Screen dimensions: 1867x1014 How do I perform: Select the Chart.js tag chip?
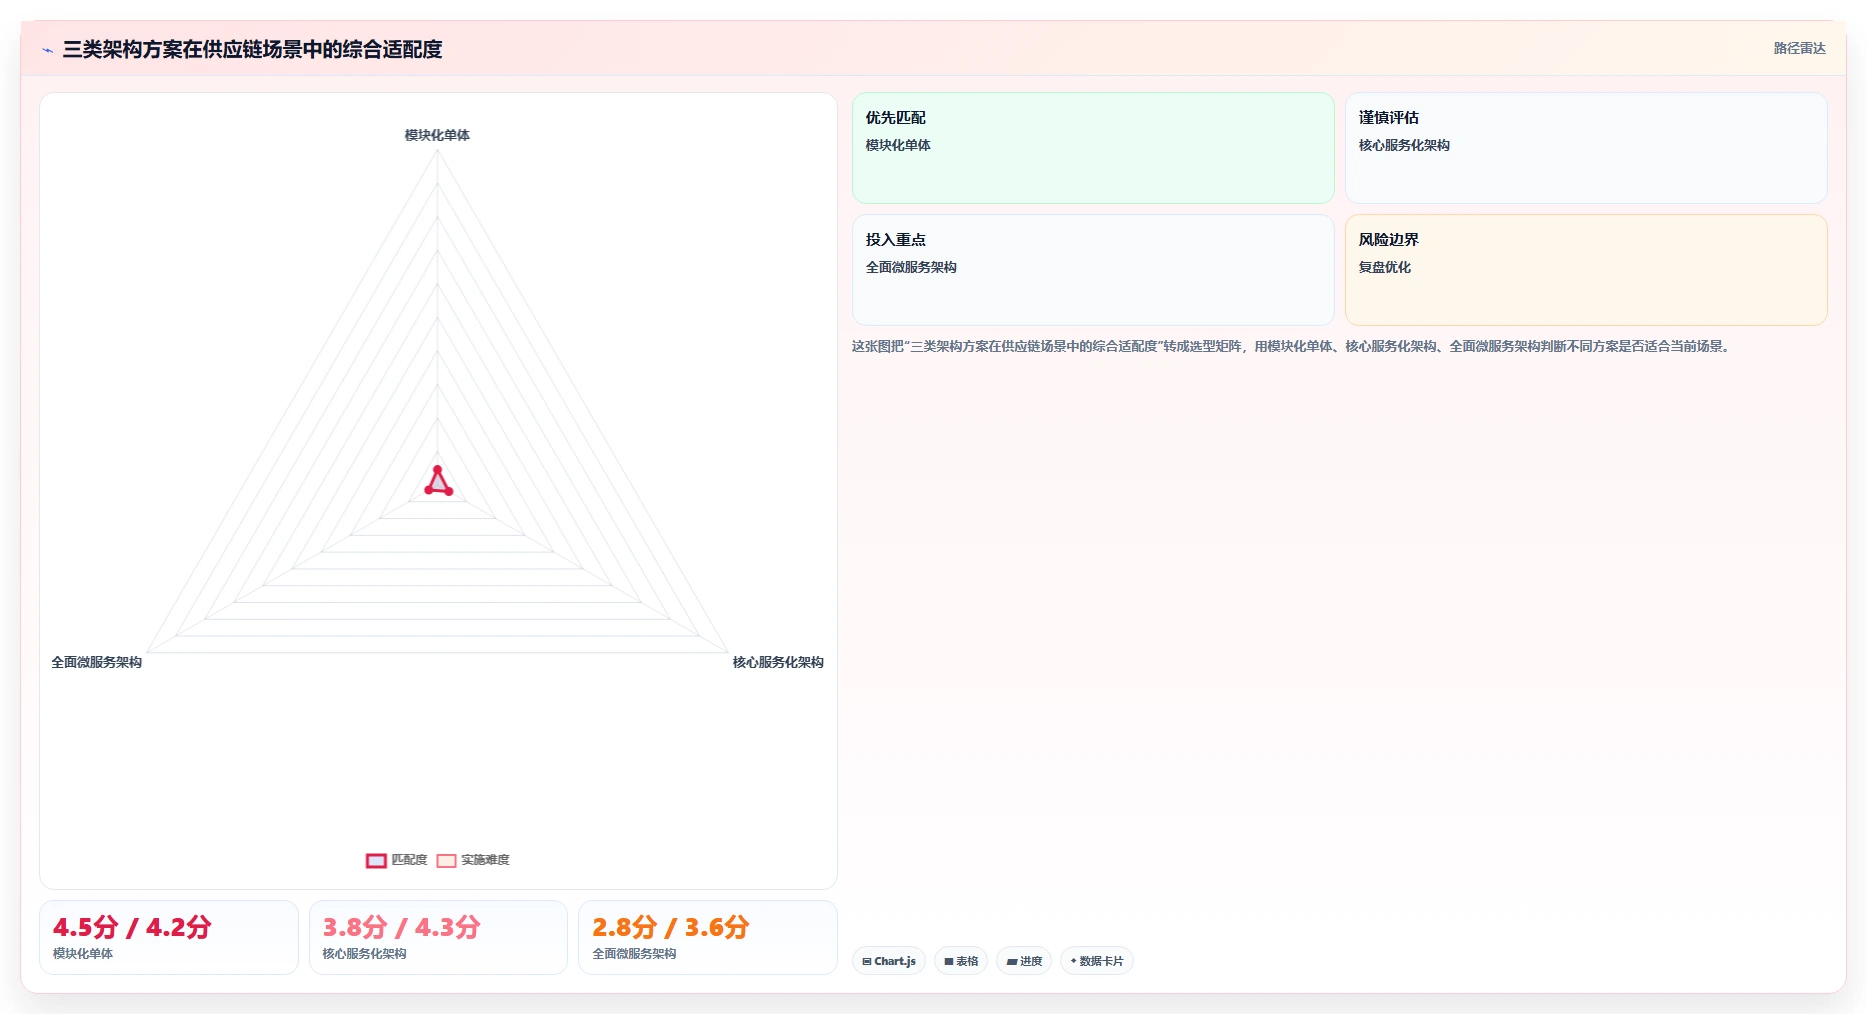pos(889,961)
